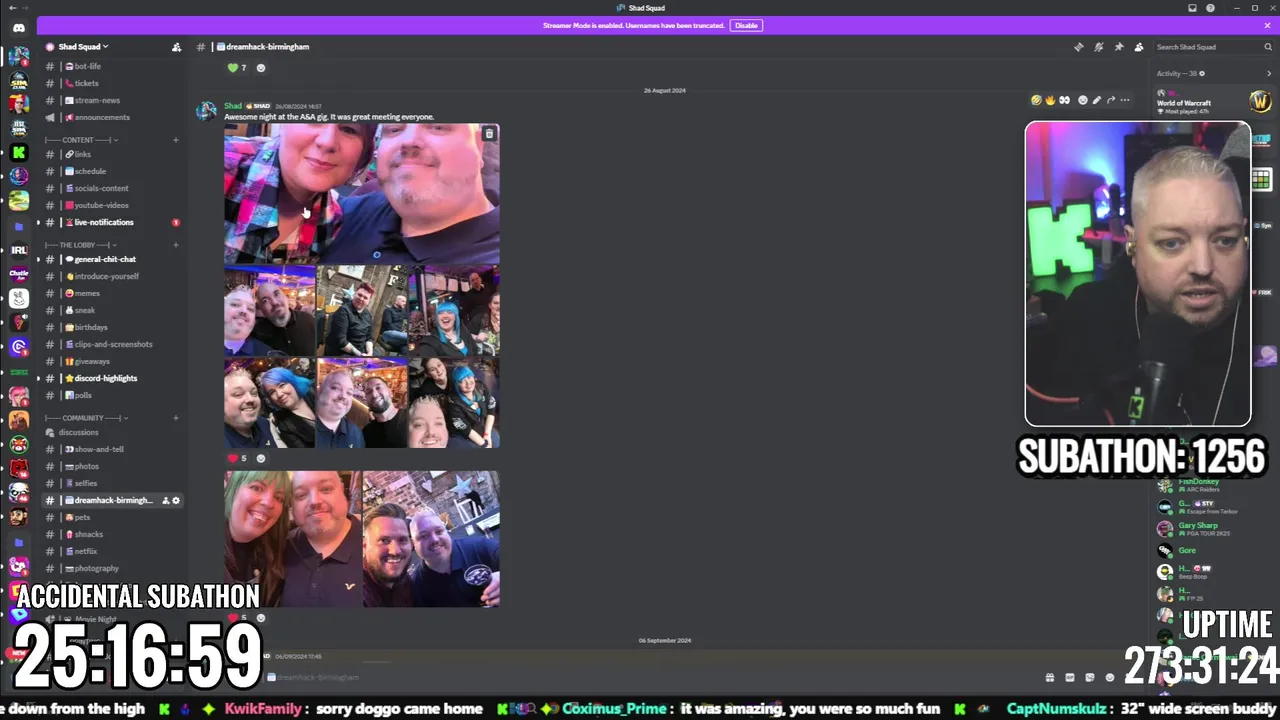Add channel to THE LOBBY plus icon
The image size is (1280, 720).
coord(175,245)
